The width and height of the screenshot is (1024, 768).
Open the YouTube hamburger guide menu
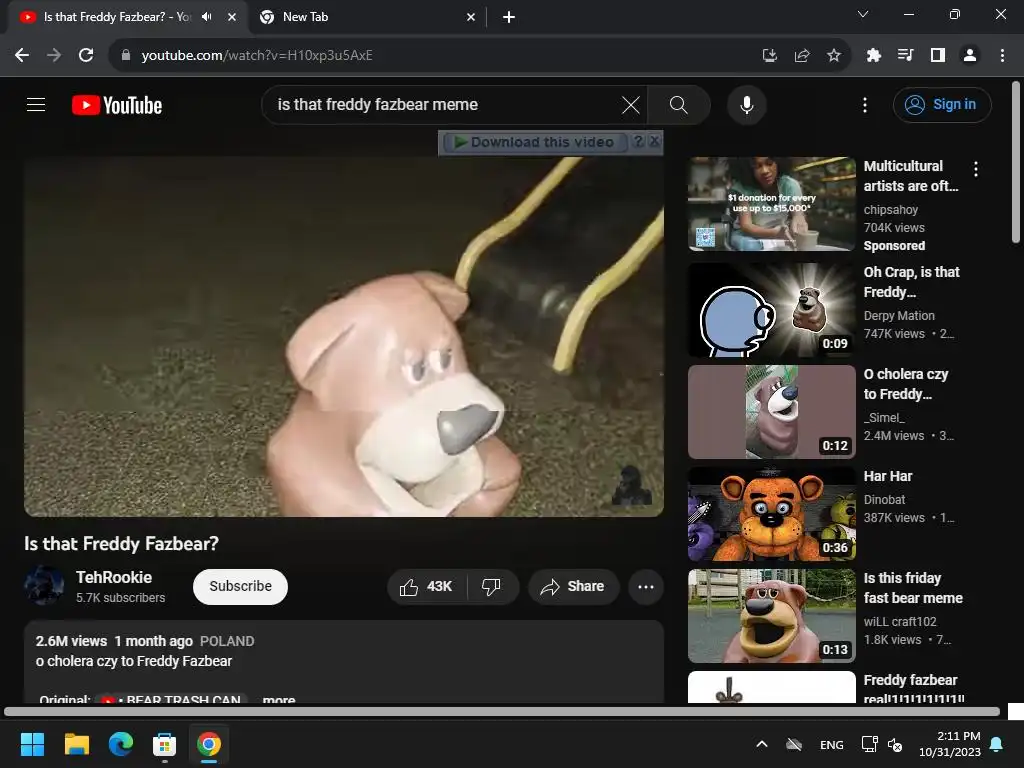36,104
